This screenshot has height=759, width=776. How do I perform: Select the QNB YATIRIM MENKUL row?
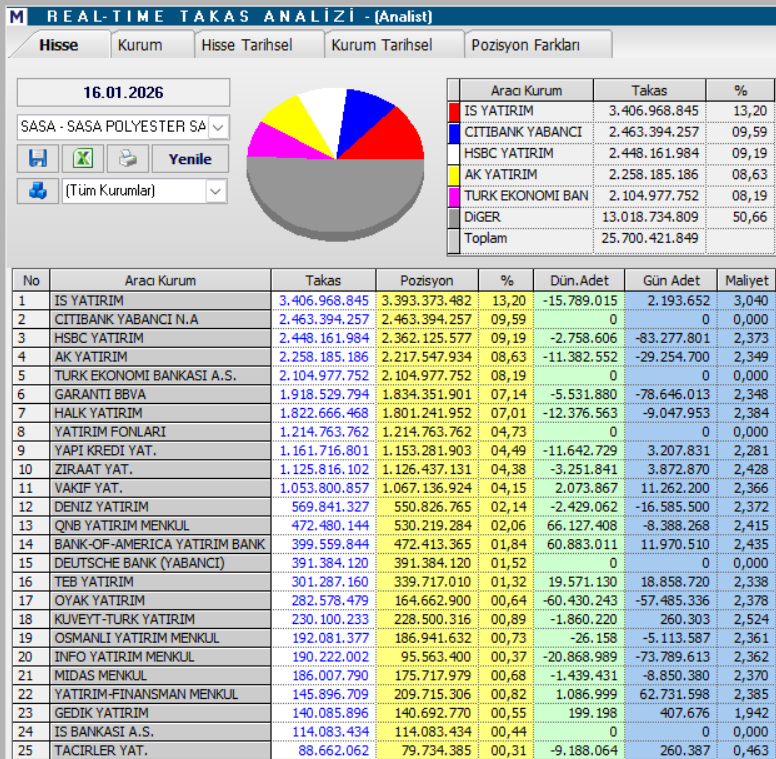click(x=394, y=525)
